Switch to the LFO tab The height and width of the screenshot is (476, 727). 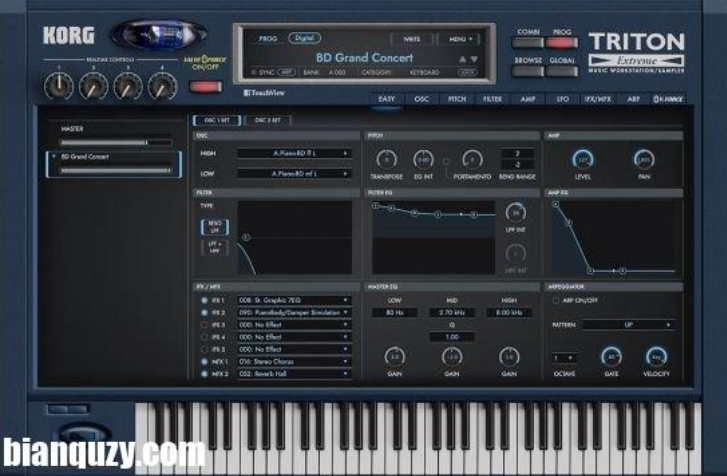(x=563, y=100)
